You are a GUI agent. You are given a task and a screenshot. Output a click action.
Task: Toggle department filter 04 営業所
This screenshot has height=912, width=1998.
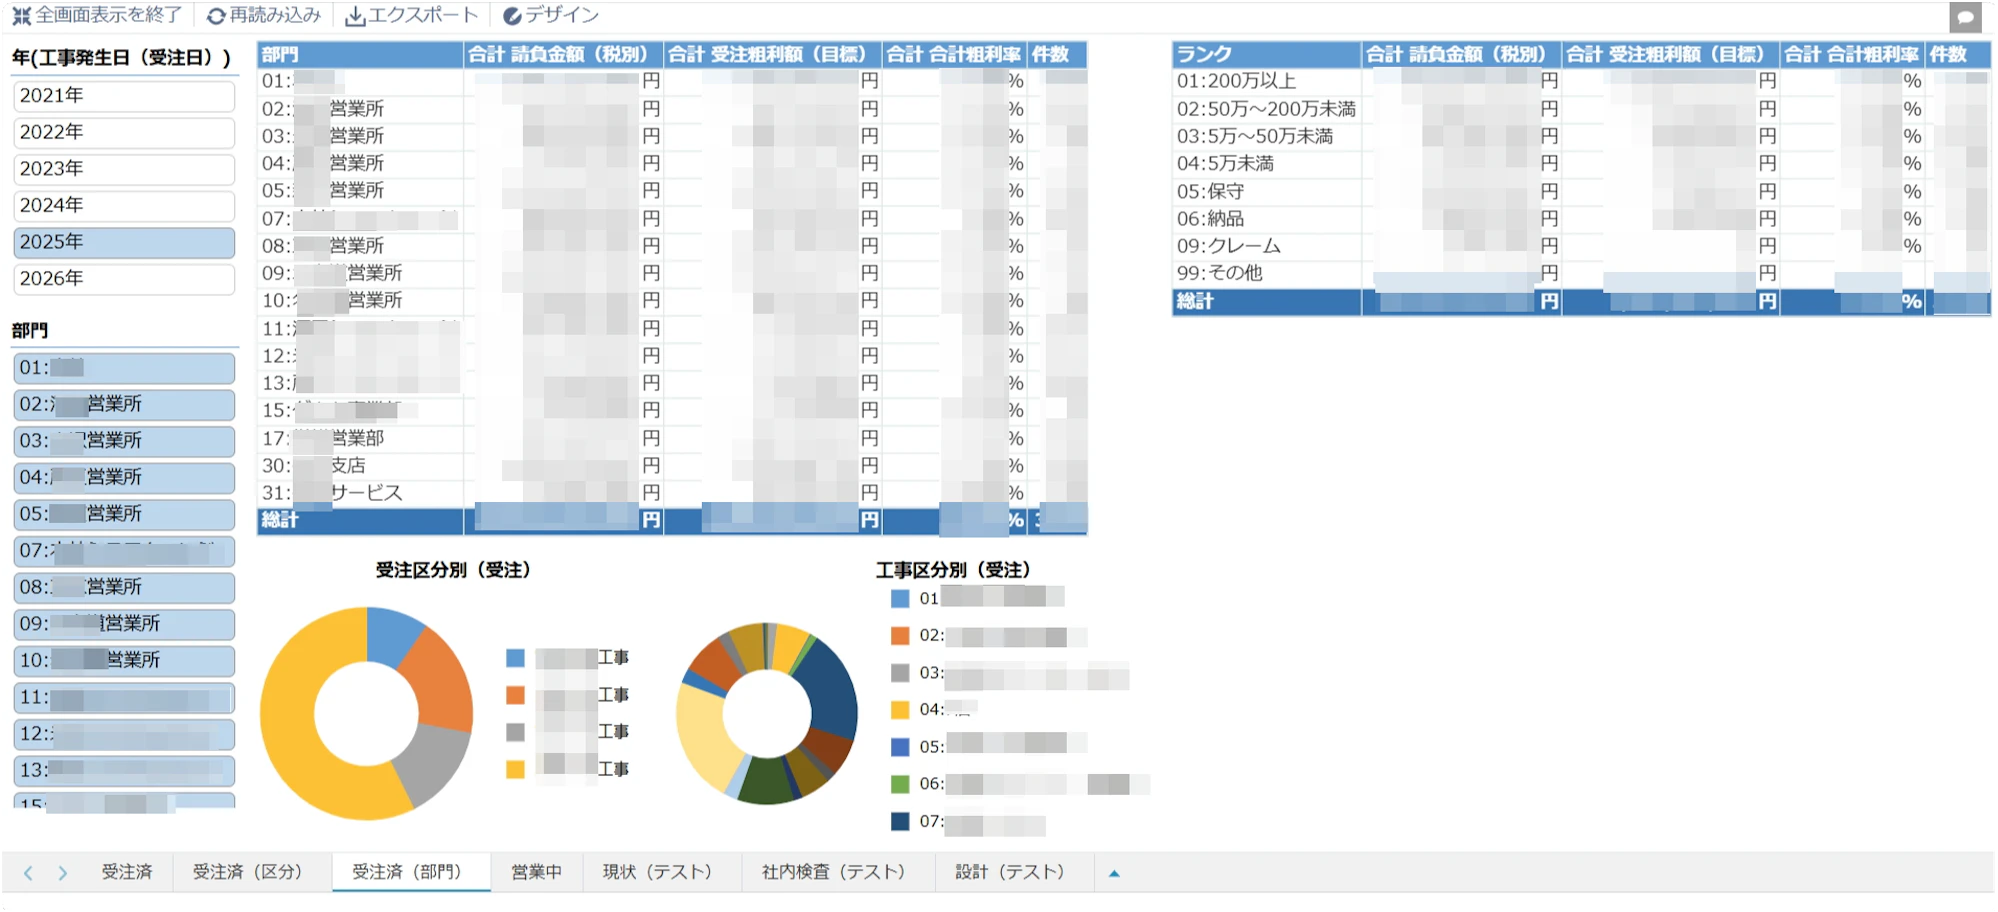click(x=124, y=477)
